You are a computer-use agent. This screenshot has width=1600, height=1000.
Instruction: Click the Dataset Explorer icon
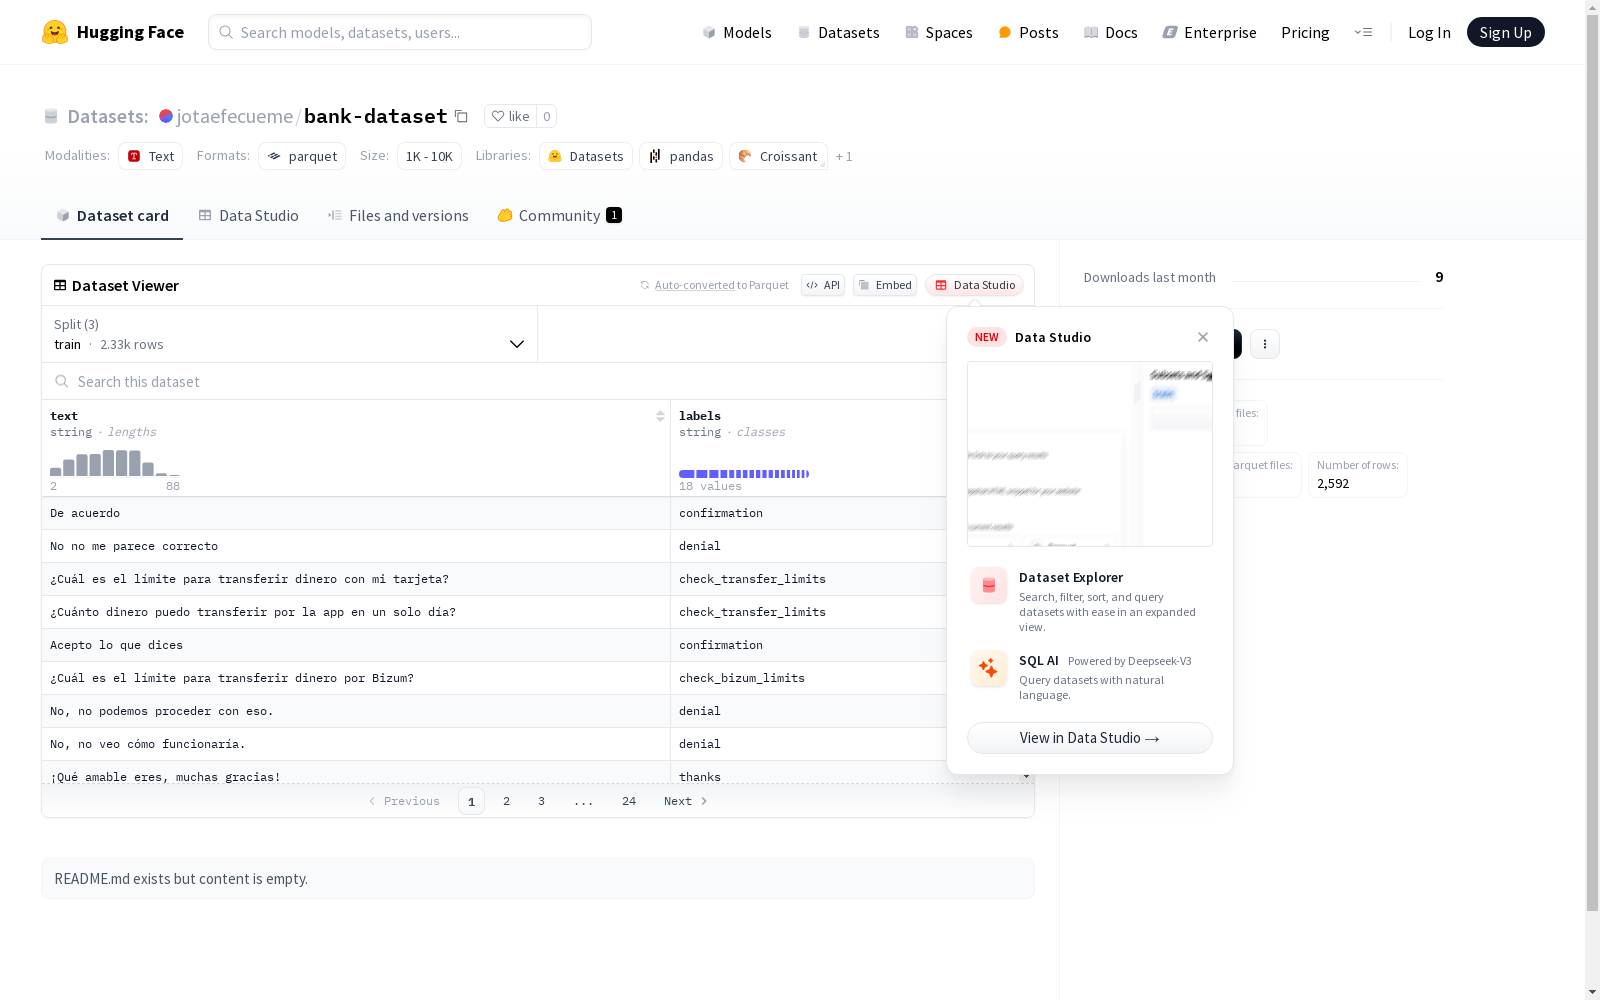pyautogui.click(x=988, y=586)
